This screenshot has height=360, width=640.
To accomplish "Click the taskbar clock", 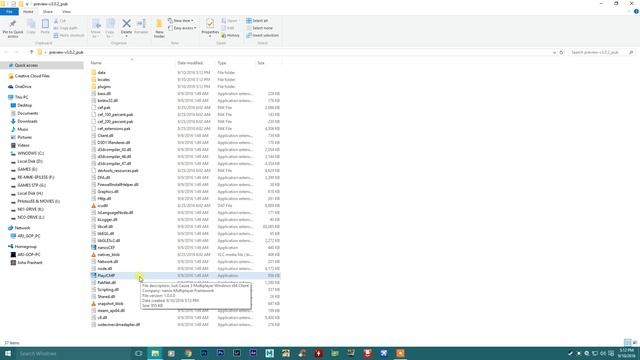I will click(x=626, y=353).
